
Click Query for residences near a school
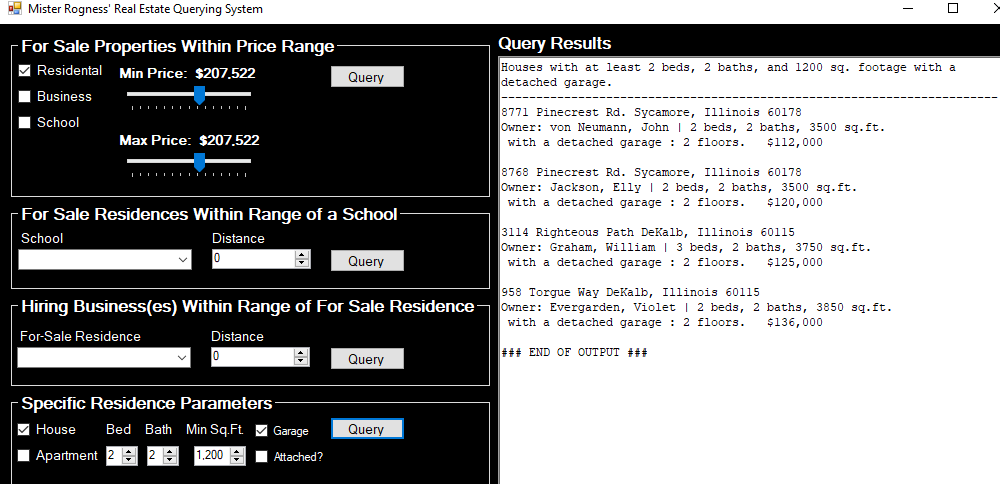tap(367, 261)
